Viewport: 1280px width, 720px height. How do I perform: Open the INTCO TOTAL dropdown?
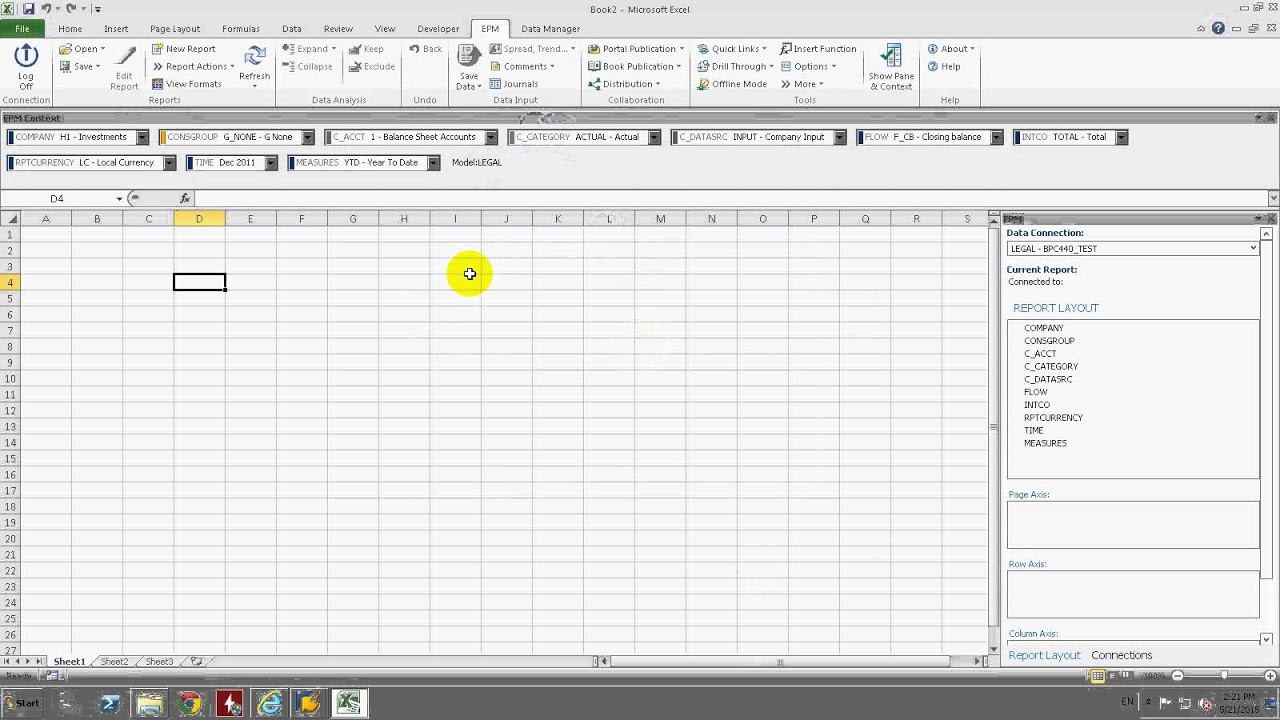tap(1121, 137)
